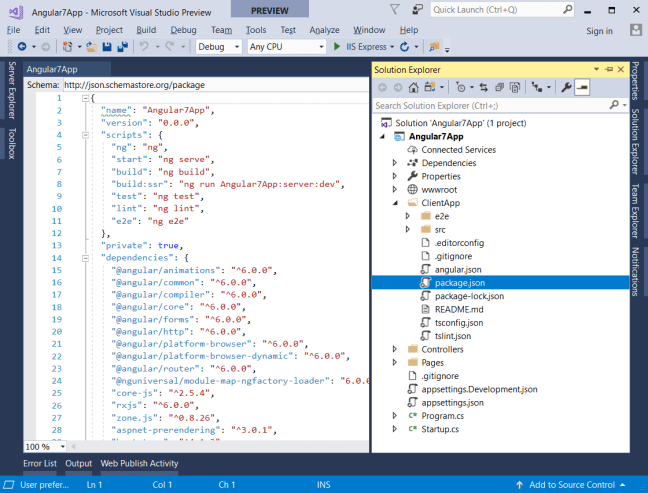The image size is (648, 493).
Task: Click the Navigate Backward toolbar arrow
Action: [22, 47]
